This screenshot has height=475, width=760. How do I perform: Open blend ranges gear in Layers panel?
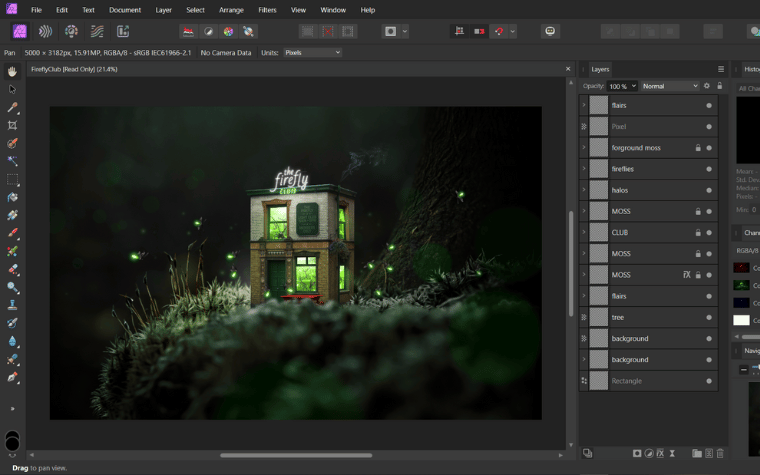707,86
